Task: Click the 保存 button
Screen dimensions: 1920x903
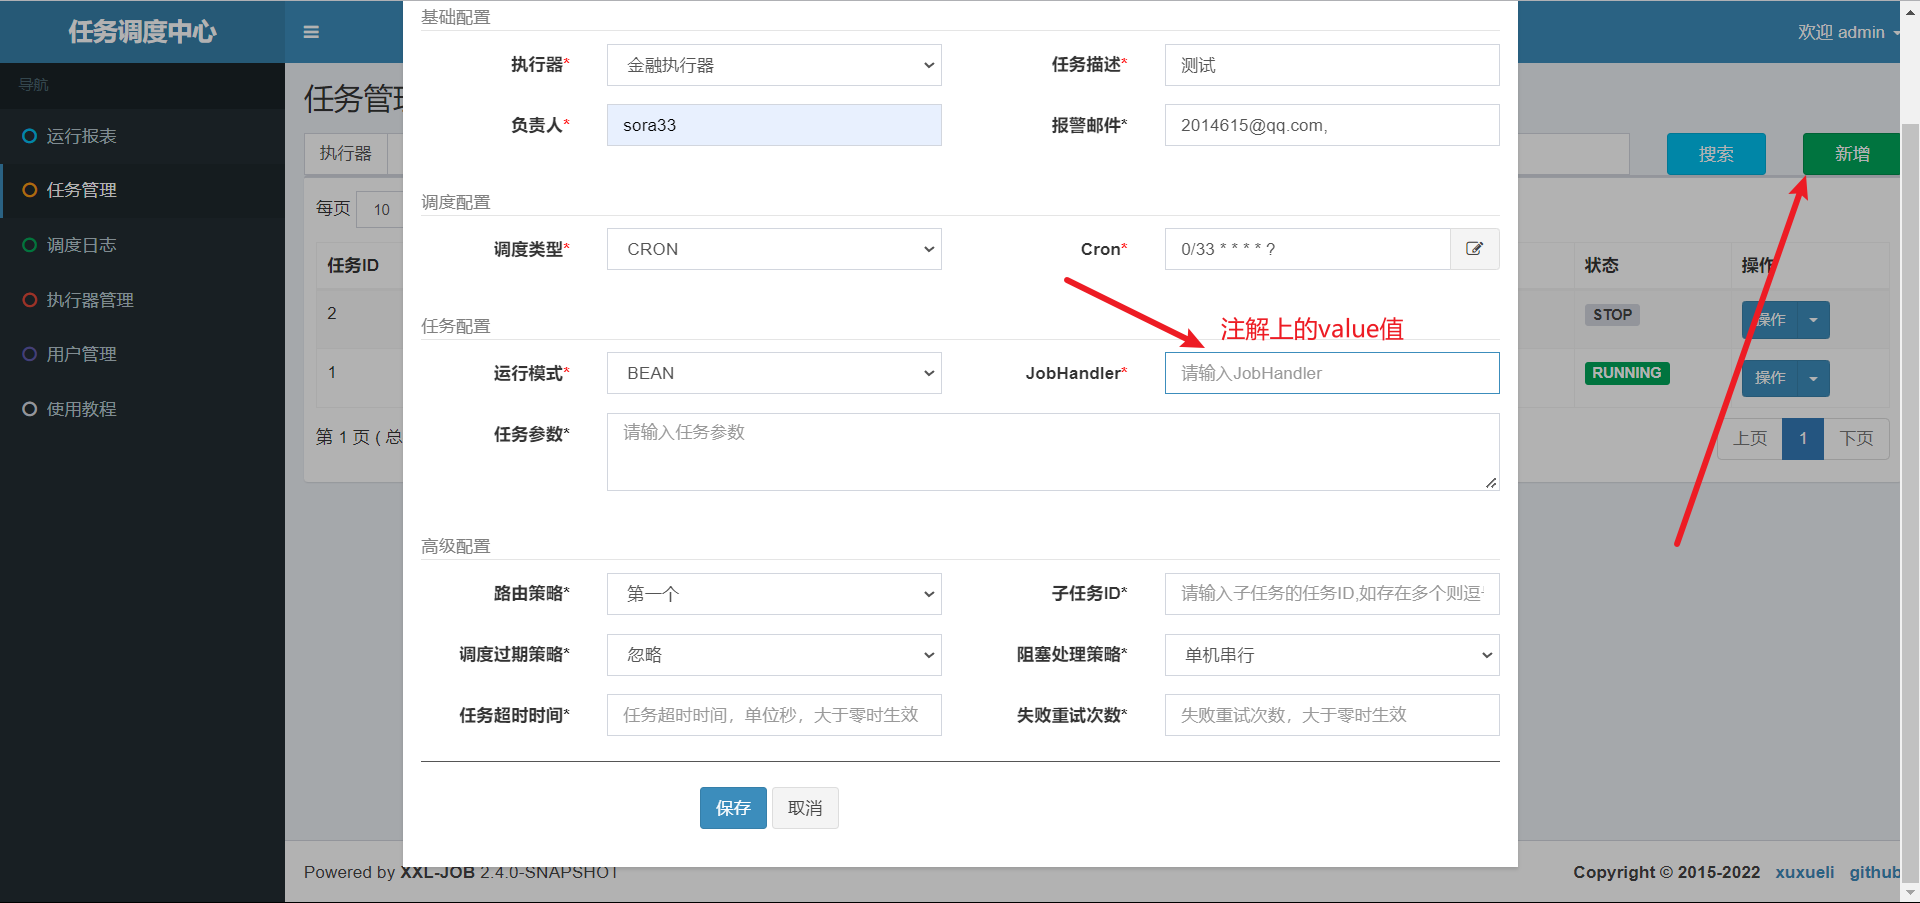Action: pyautogui.click(x=732, y=808)
